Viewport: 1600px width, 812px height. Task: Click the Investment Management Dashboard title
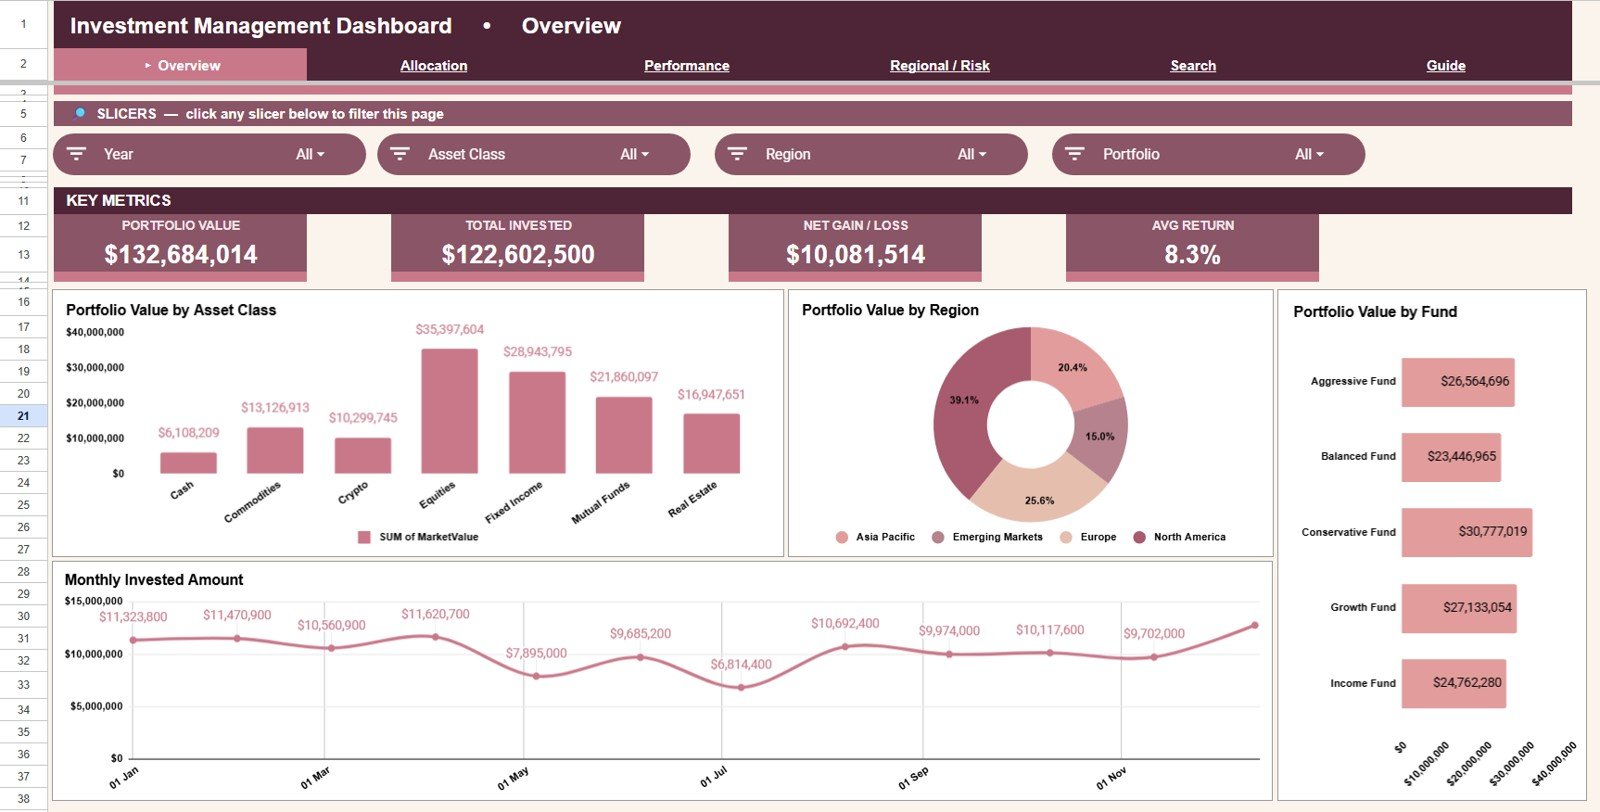click(261, 26)
